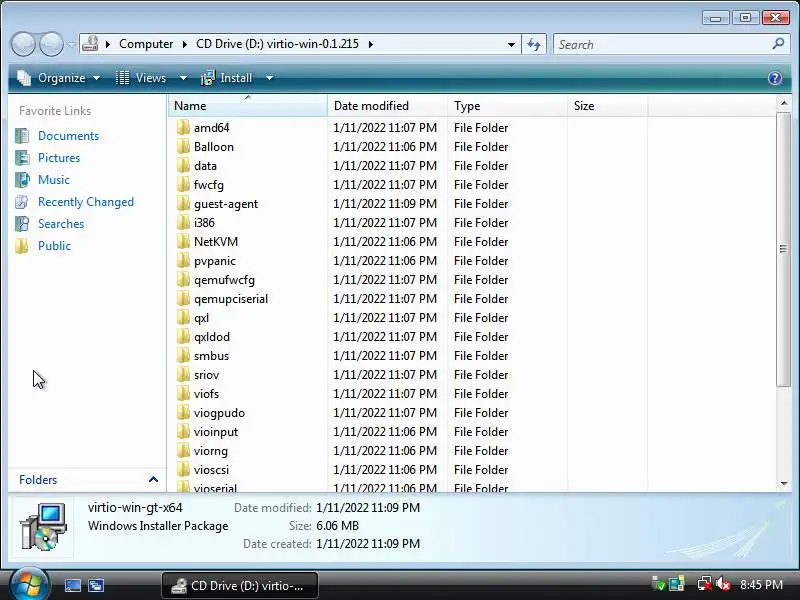This screenshot has height=600, width=800.
Task: Select the data folder icon
Action: click(x=183, y=165)
